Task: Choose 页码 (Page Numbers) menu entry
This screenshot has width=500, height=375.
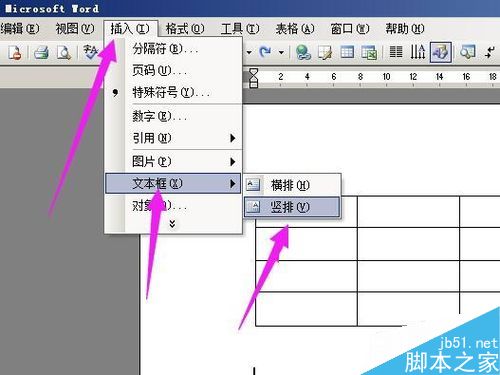Action: pyautogui.click(x=173, y=70)
